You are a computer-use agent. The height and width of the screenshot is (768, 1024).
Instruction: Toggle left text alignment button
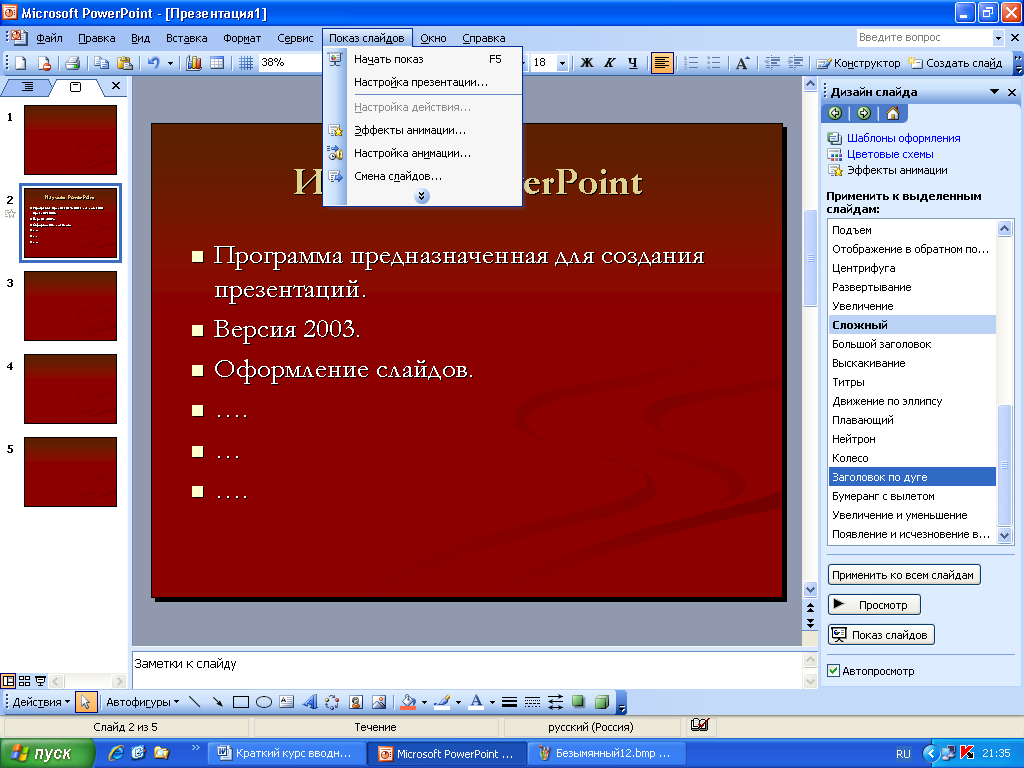pyautogui.click(x=662, y=63)
